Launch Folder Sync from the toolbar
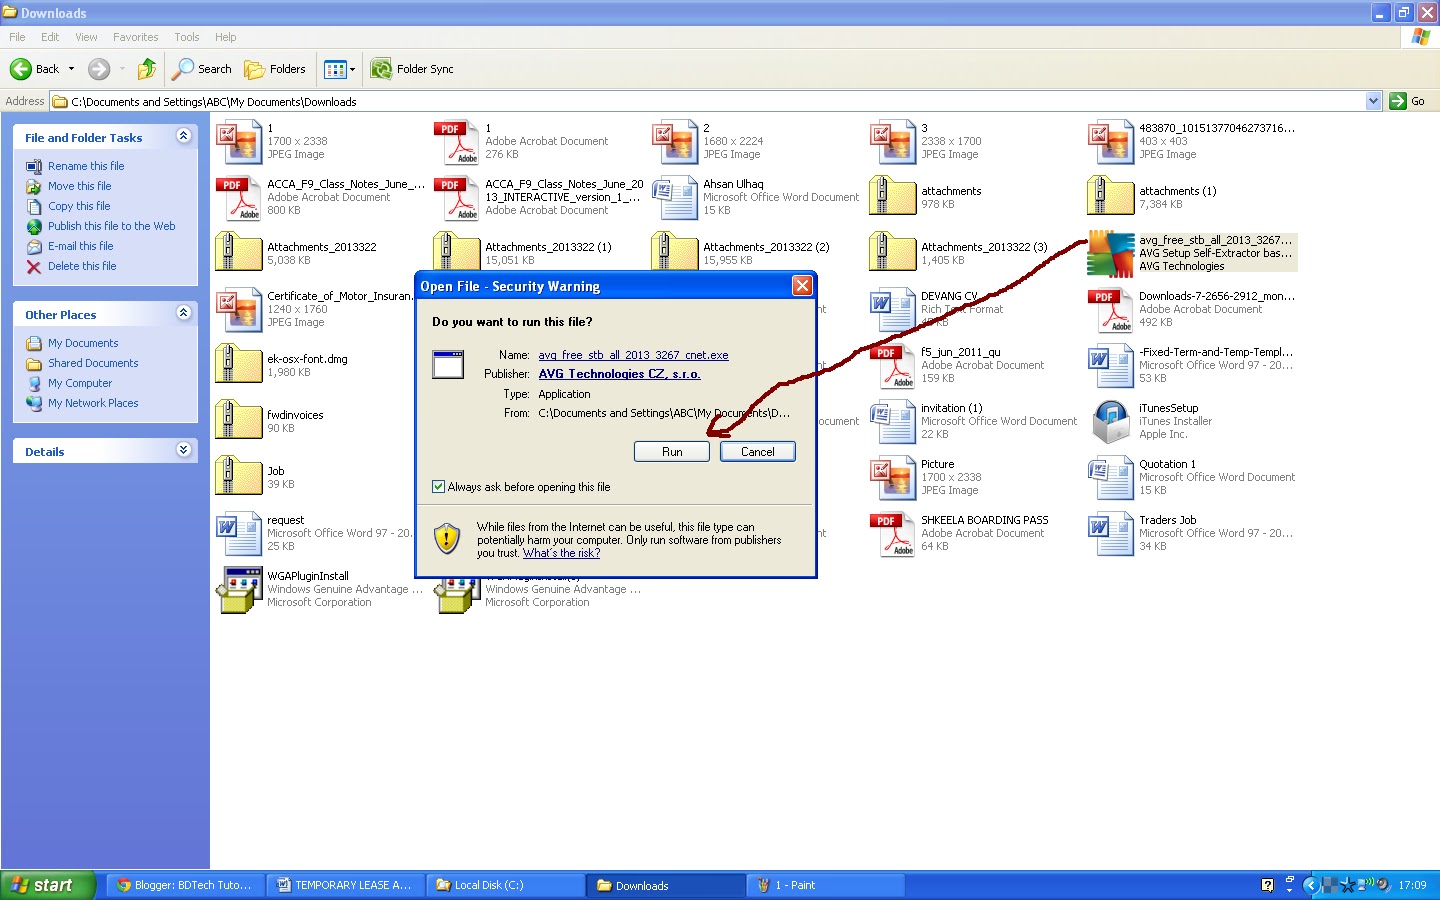The image size is (1440, 900). pyautogui.click(x=412, y=69)
